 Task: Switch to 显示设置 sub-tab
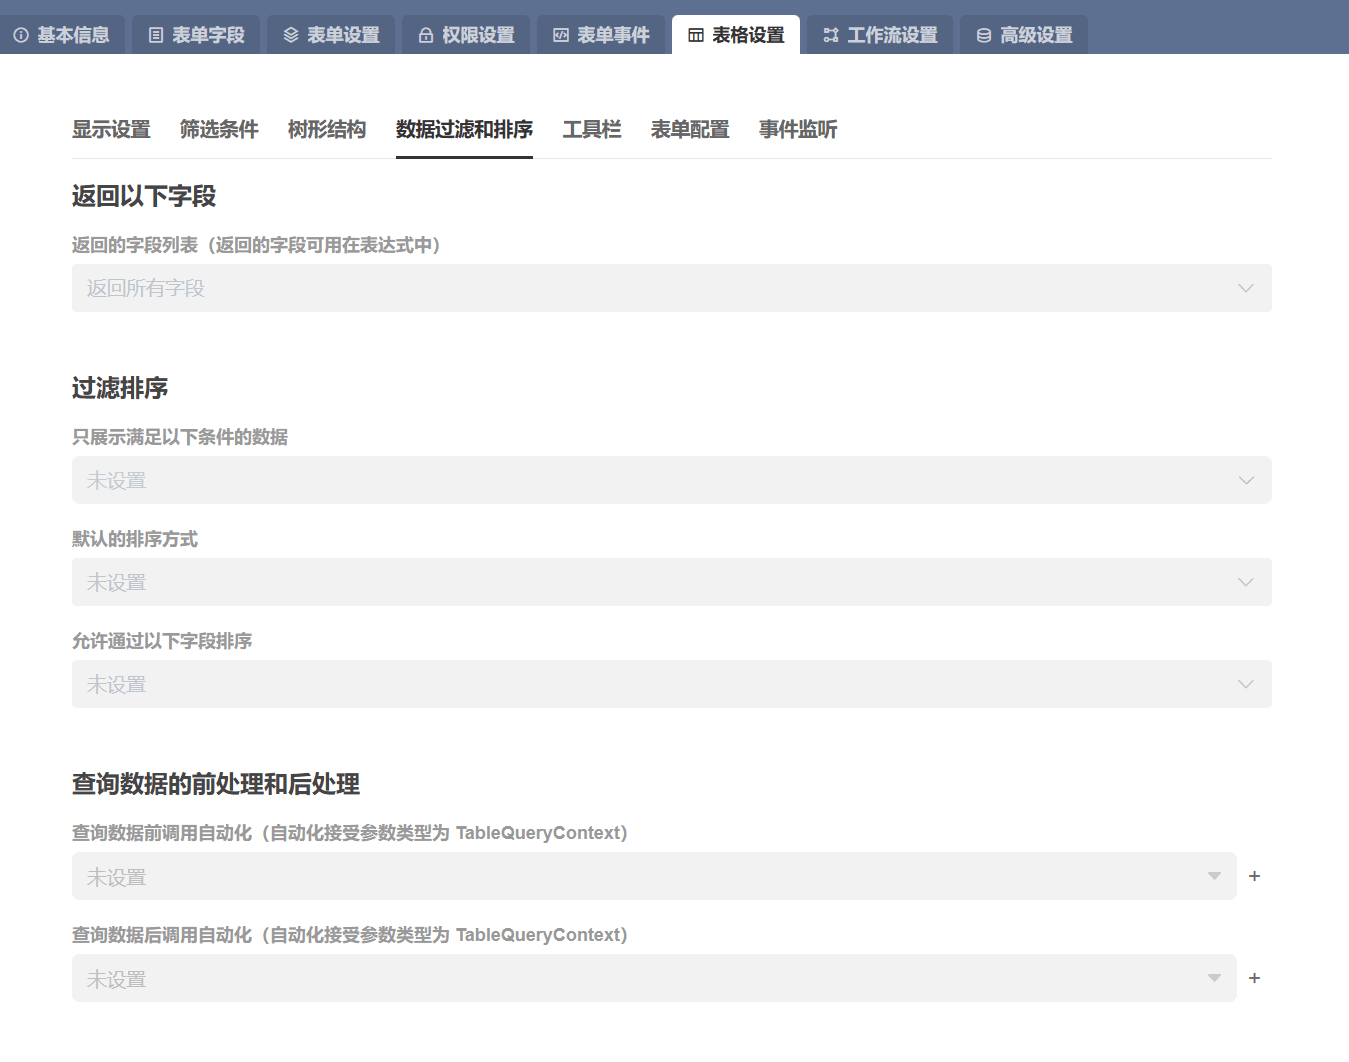pyautogui.click(x=111, y=129)
